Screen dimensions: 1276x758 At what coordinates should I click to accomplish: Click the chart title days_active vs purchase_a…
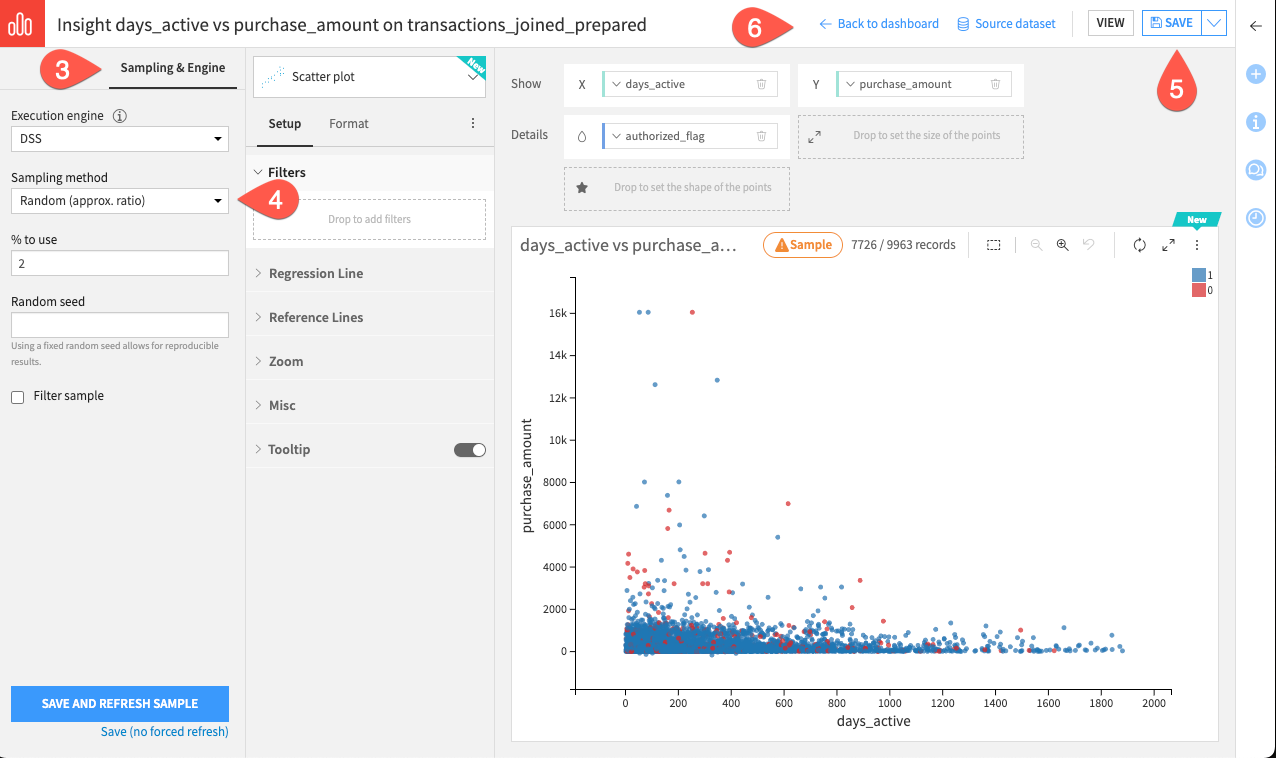(x=628, y=245)
